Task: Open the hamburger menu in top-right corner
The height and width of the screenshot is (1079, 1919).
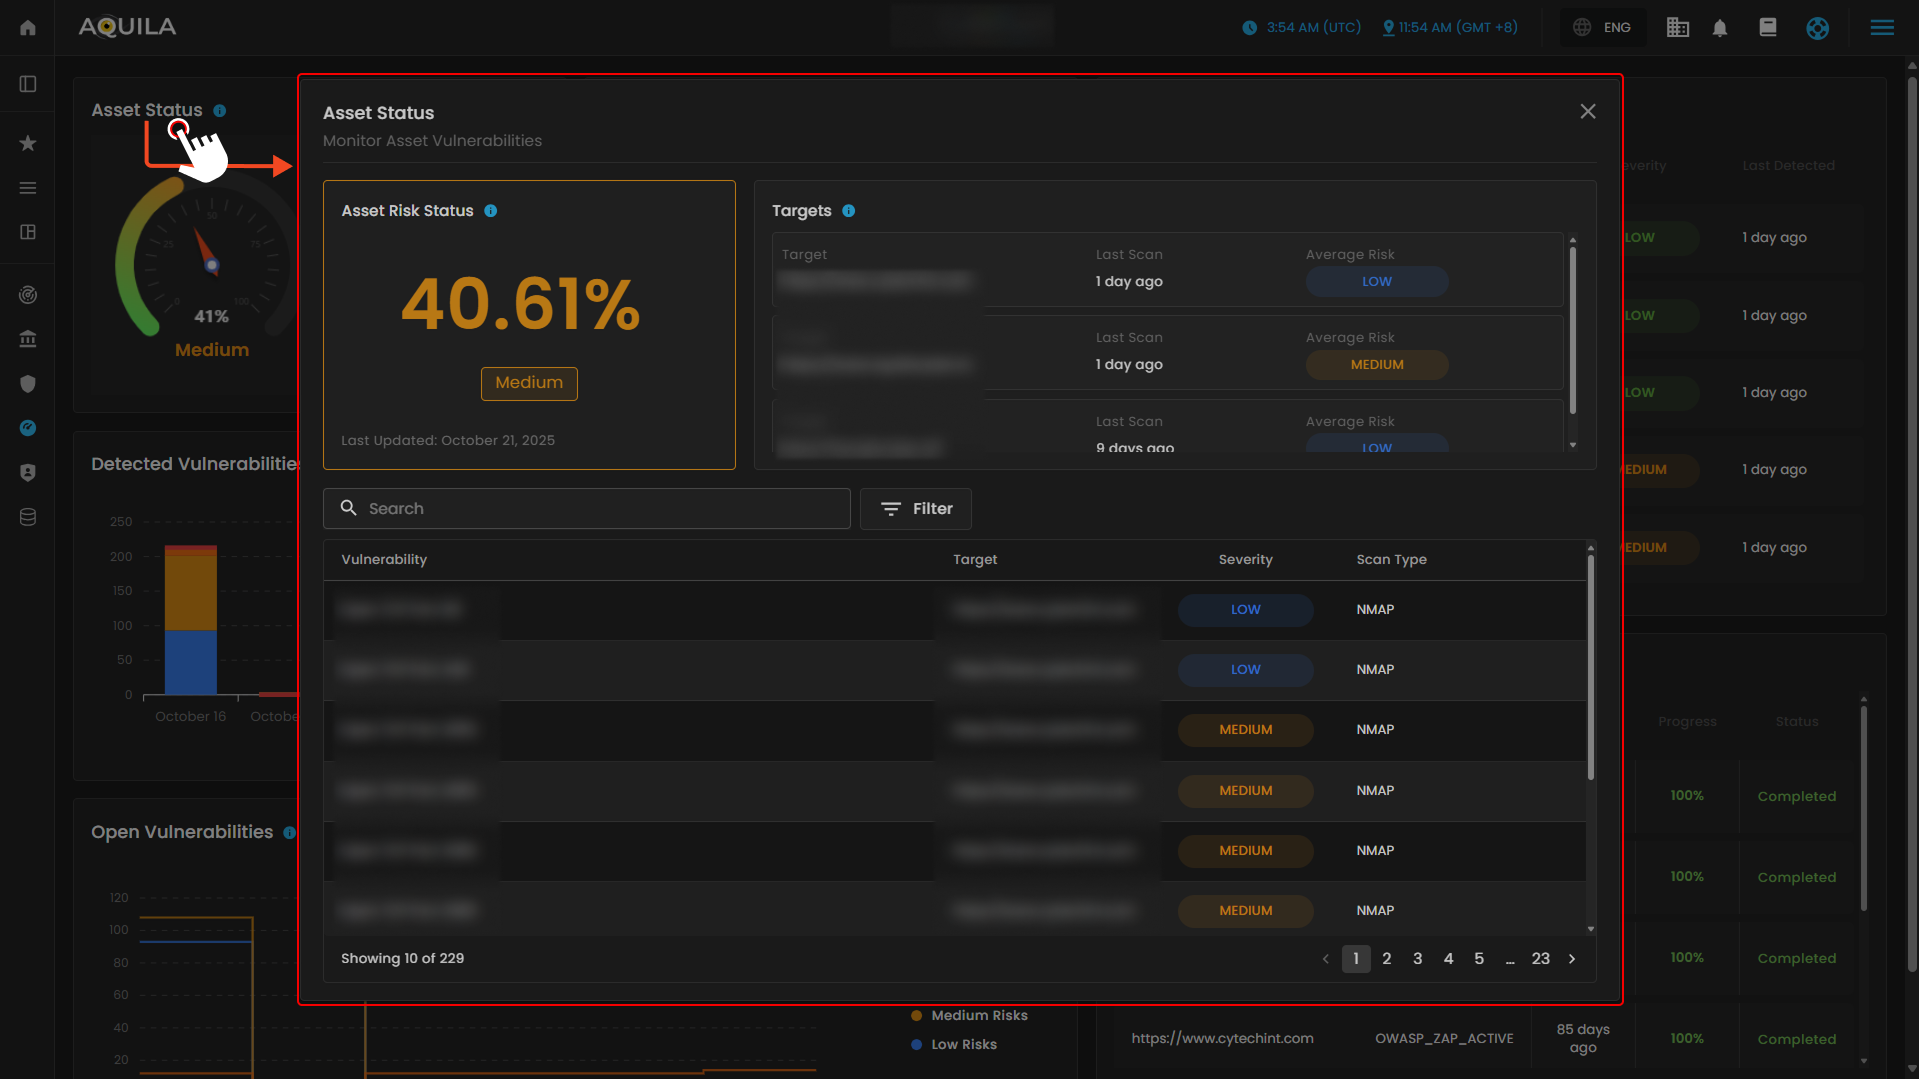Action: (x=1881, y=28)
